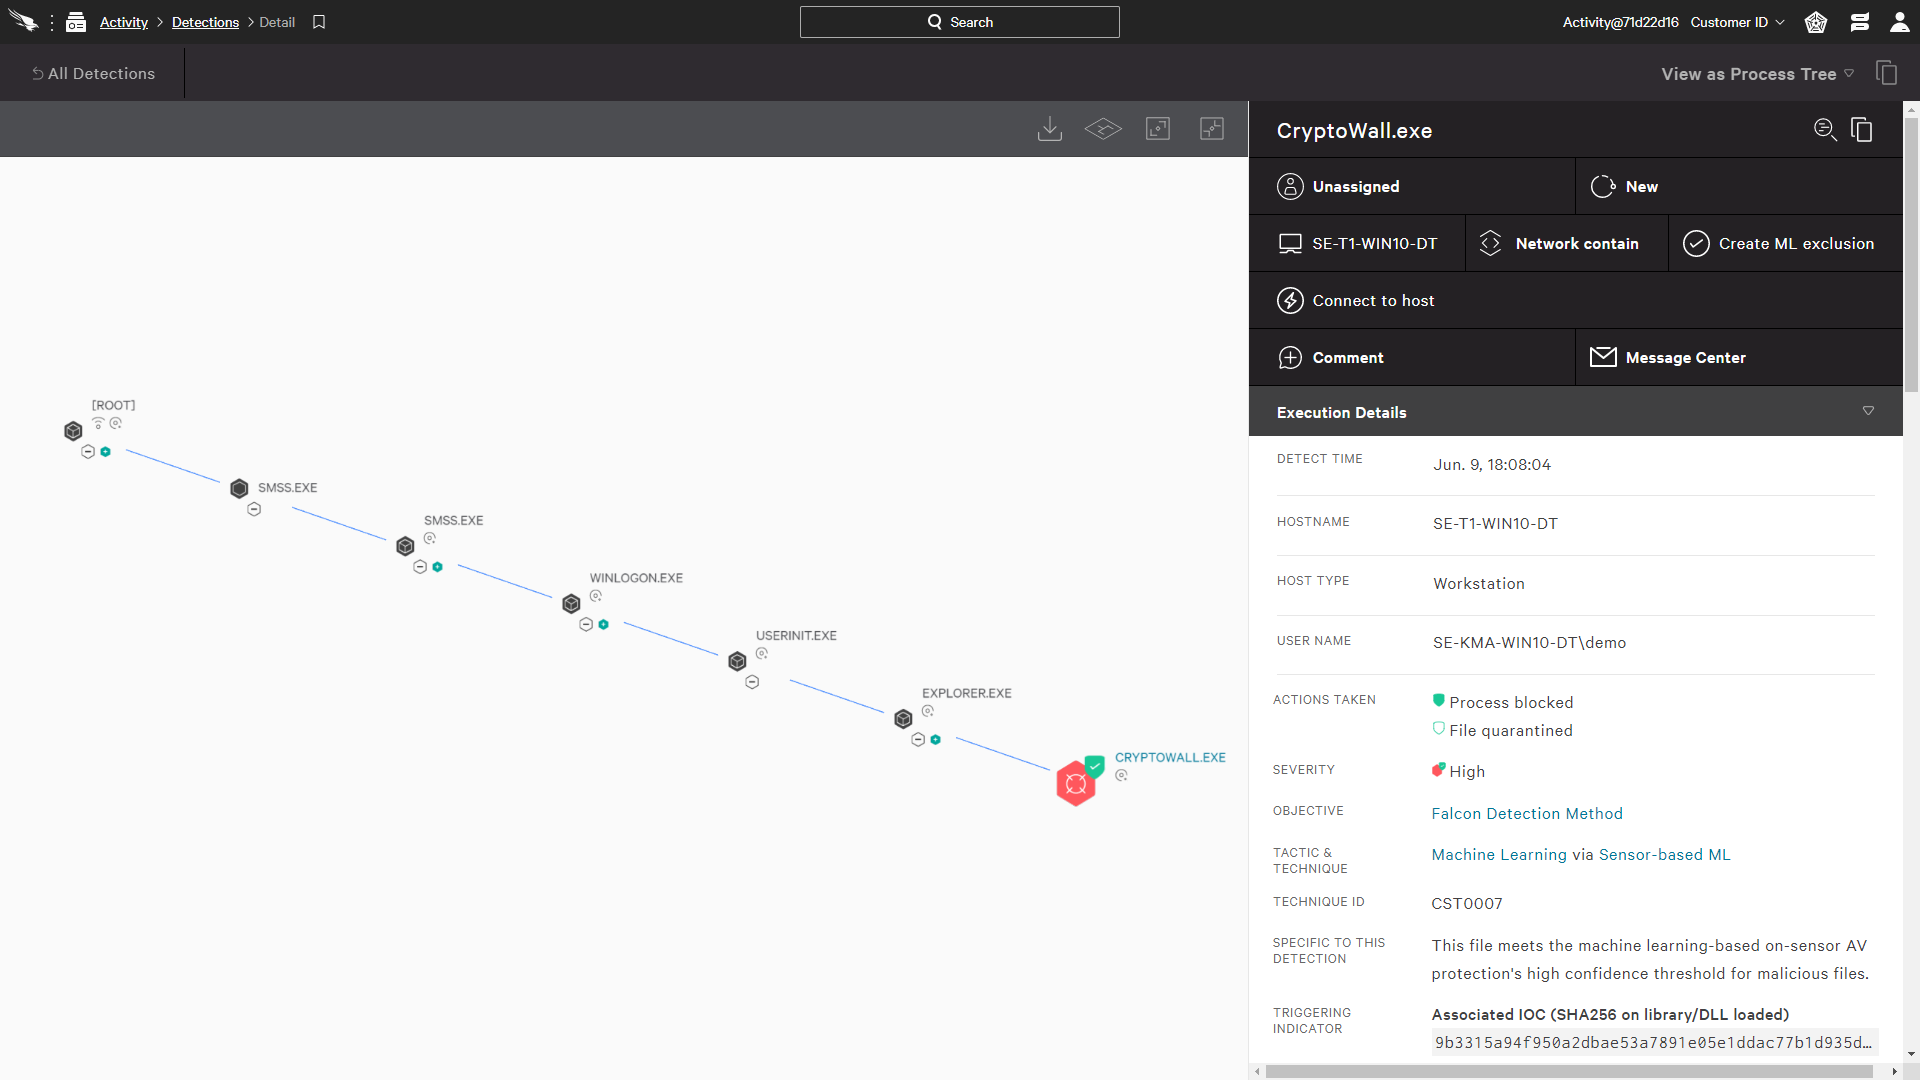Viewport: 1920px width, 1080px height.
Task: Open user profile icon in top bar
Action: (1899, 22)
